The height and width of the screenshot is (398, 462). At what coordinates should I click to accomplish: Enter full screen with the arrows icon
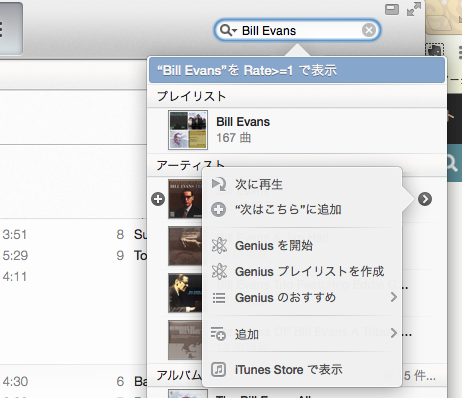[x=414, y=9]
